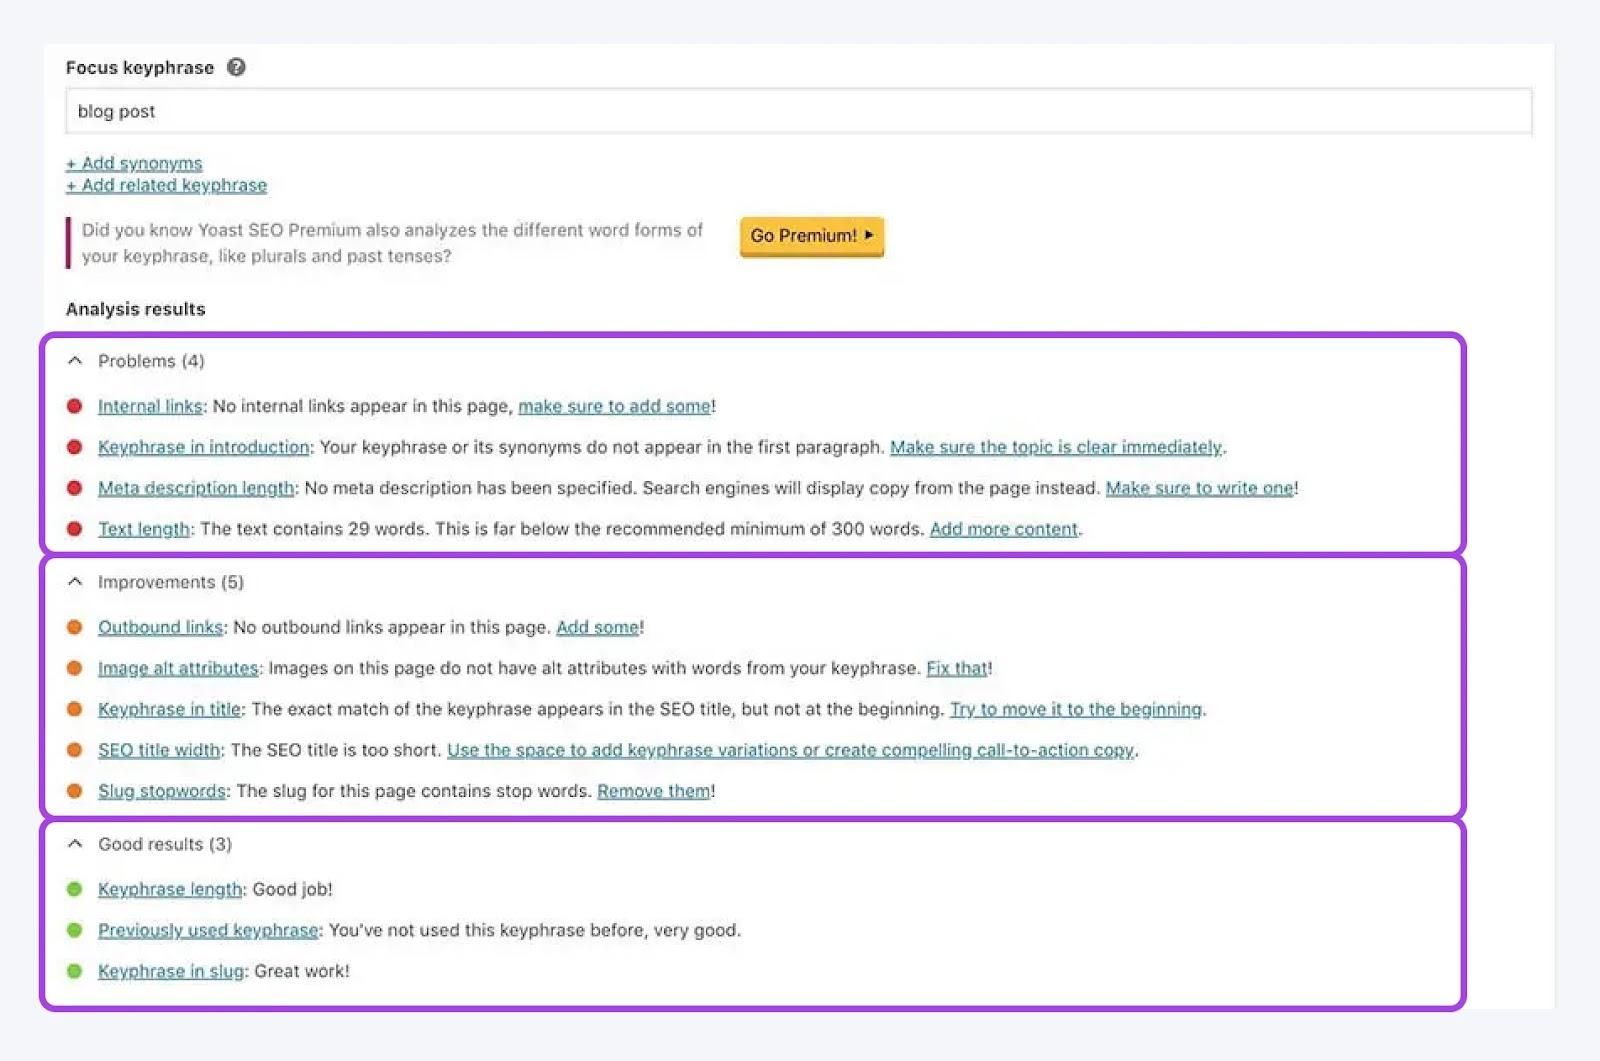
Task: Open the Slug stopwords link
Action: (162, 791)
